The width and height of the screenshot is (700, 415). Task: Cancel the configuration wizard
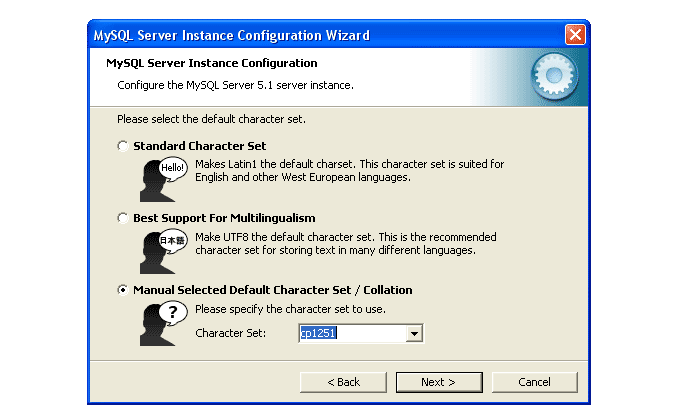tap(534, 382)
